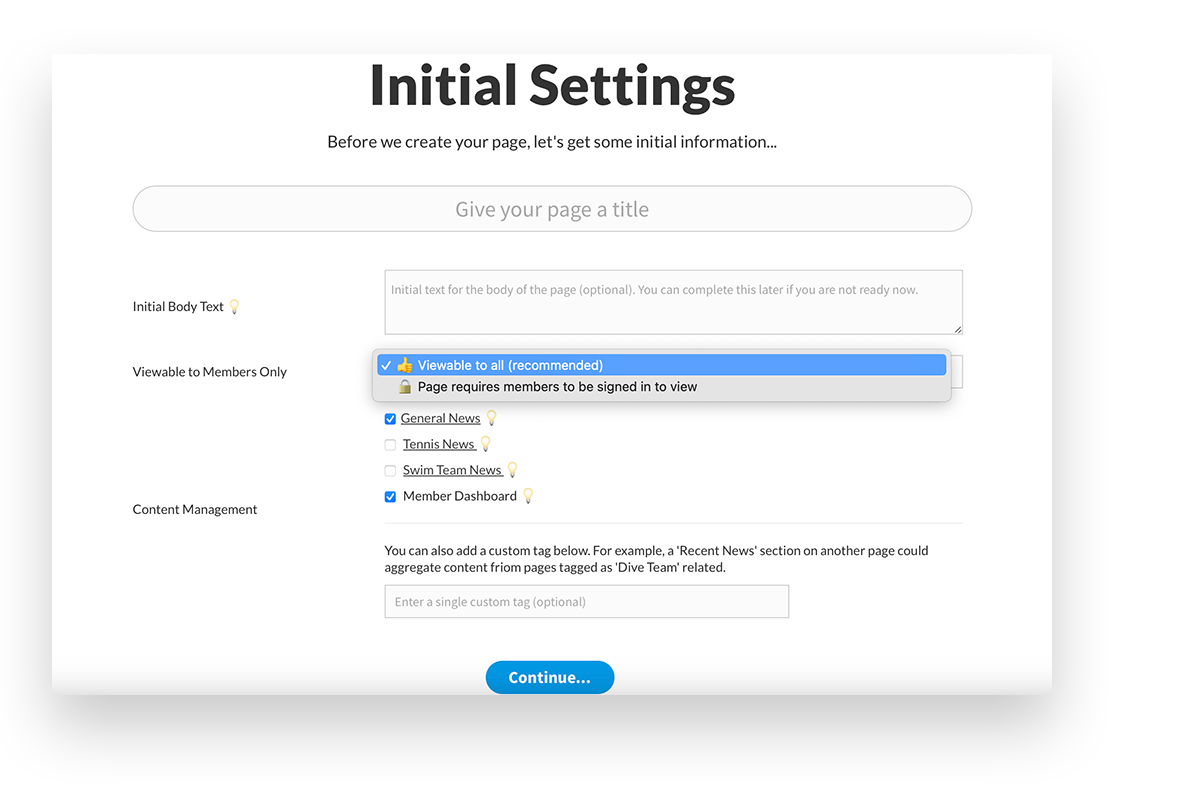Enable the Tennis News checkbox
This screenshot has width=1182, height=803.
[390, 445]
